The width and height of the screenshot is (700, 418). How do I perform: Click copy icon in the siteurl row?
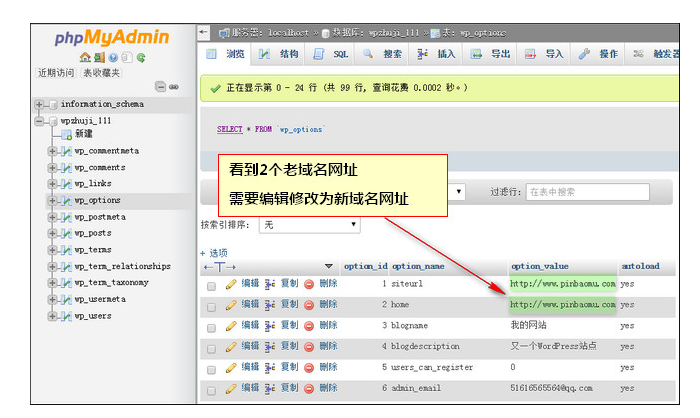click(270, 284)
